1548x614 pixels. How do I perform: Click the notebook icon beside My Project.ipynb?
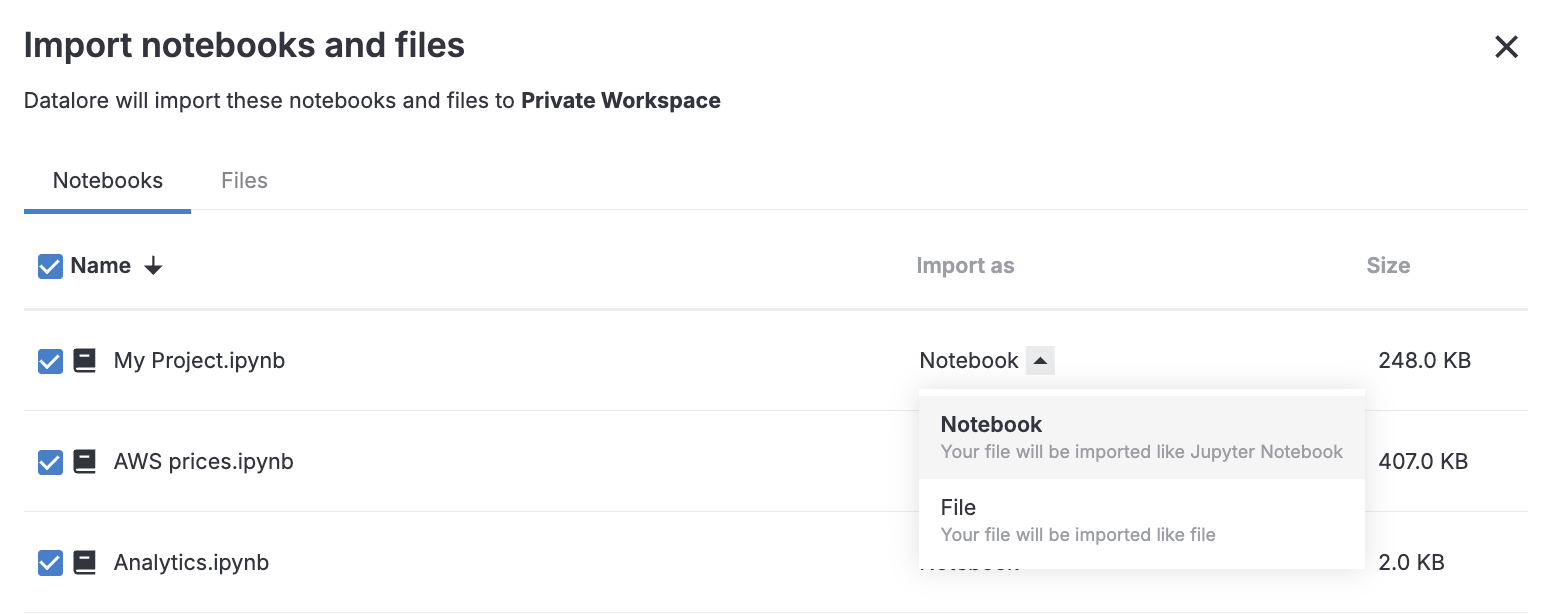85,360
